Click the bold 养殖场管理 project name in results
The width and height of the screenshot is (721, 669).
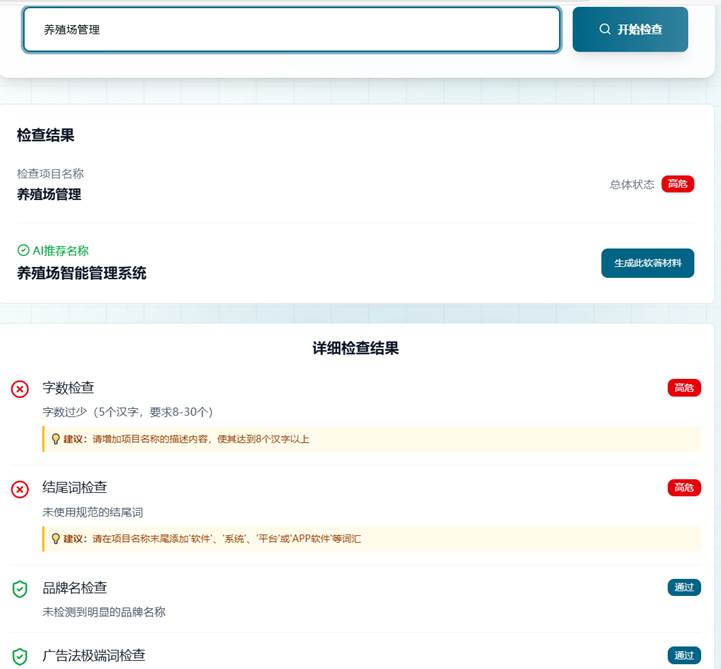click(x=49, y=194)
